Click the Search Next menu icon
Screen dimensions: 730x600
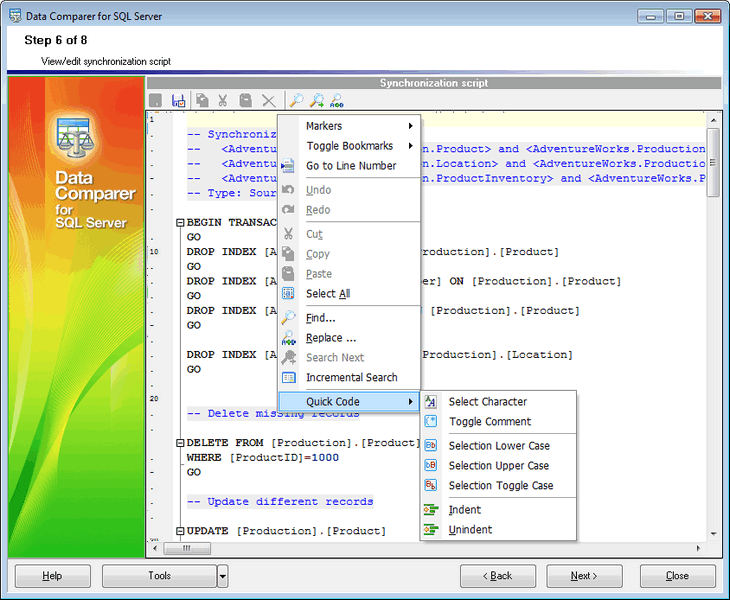tap(288, 357)
